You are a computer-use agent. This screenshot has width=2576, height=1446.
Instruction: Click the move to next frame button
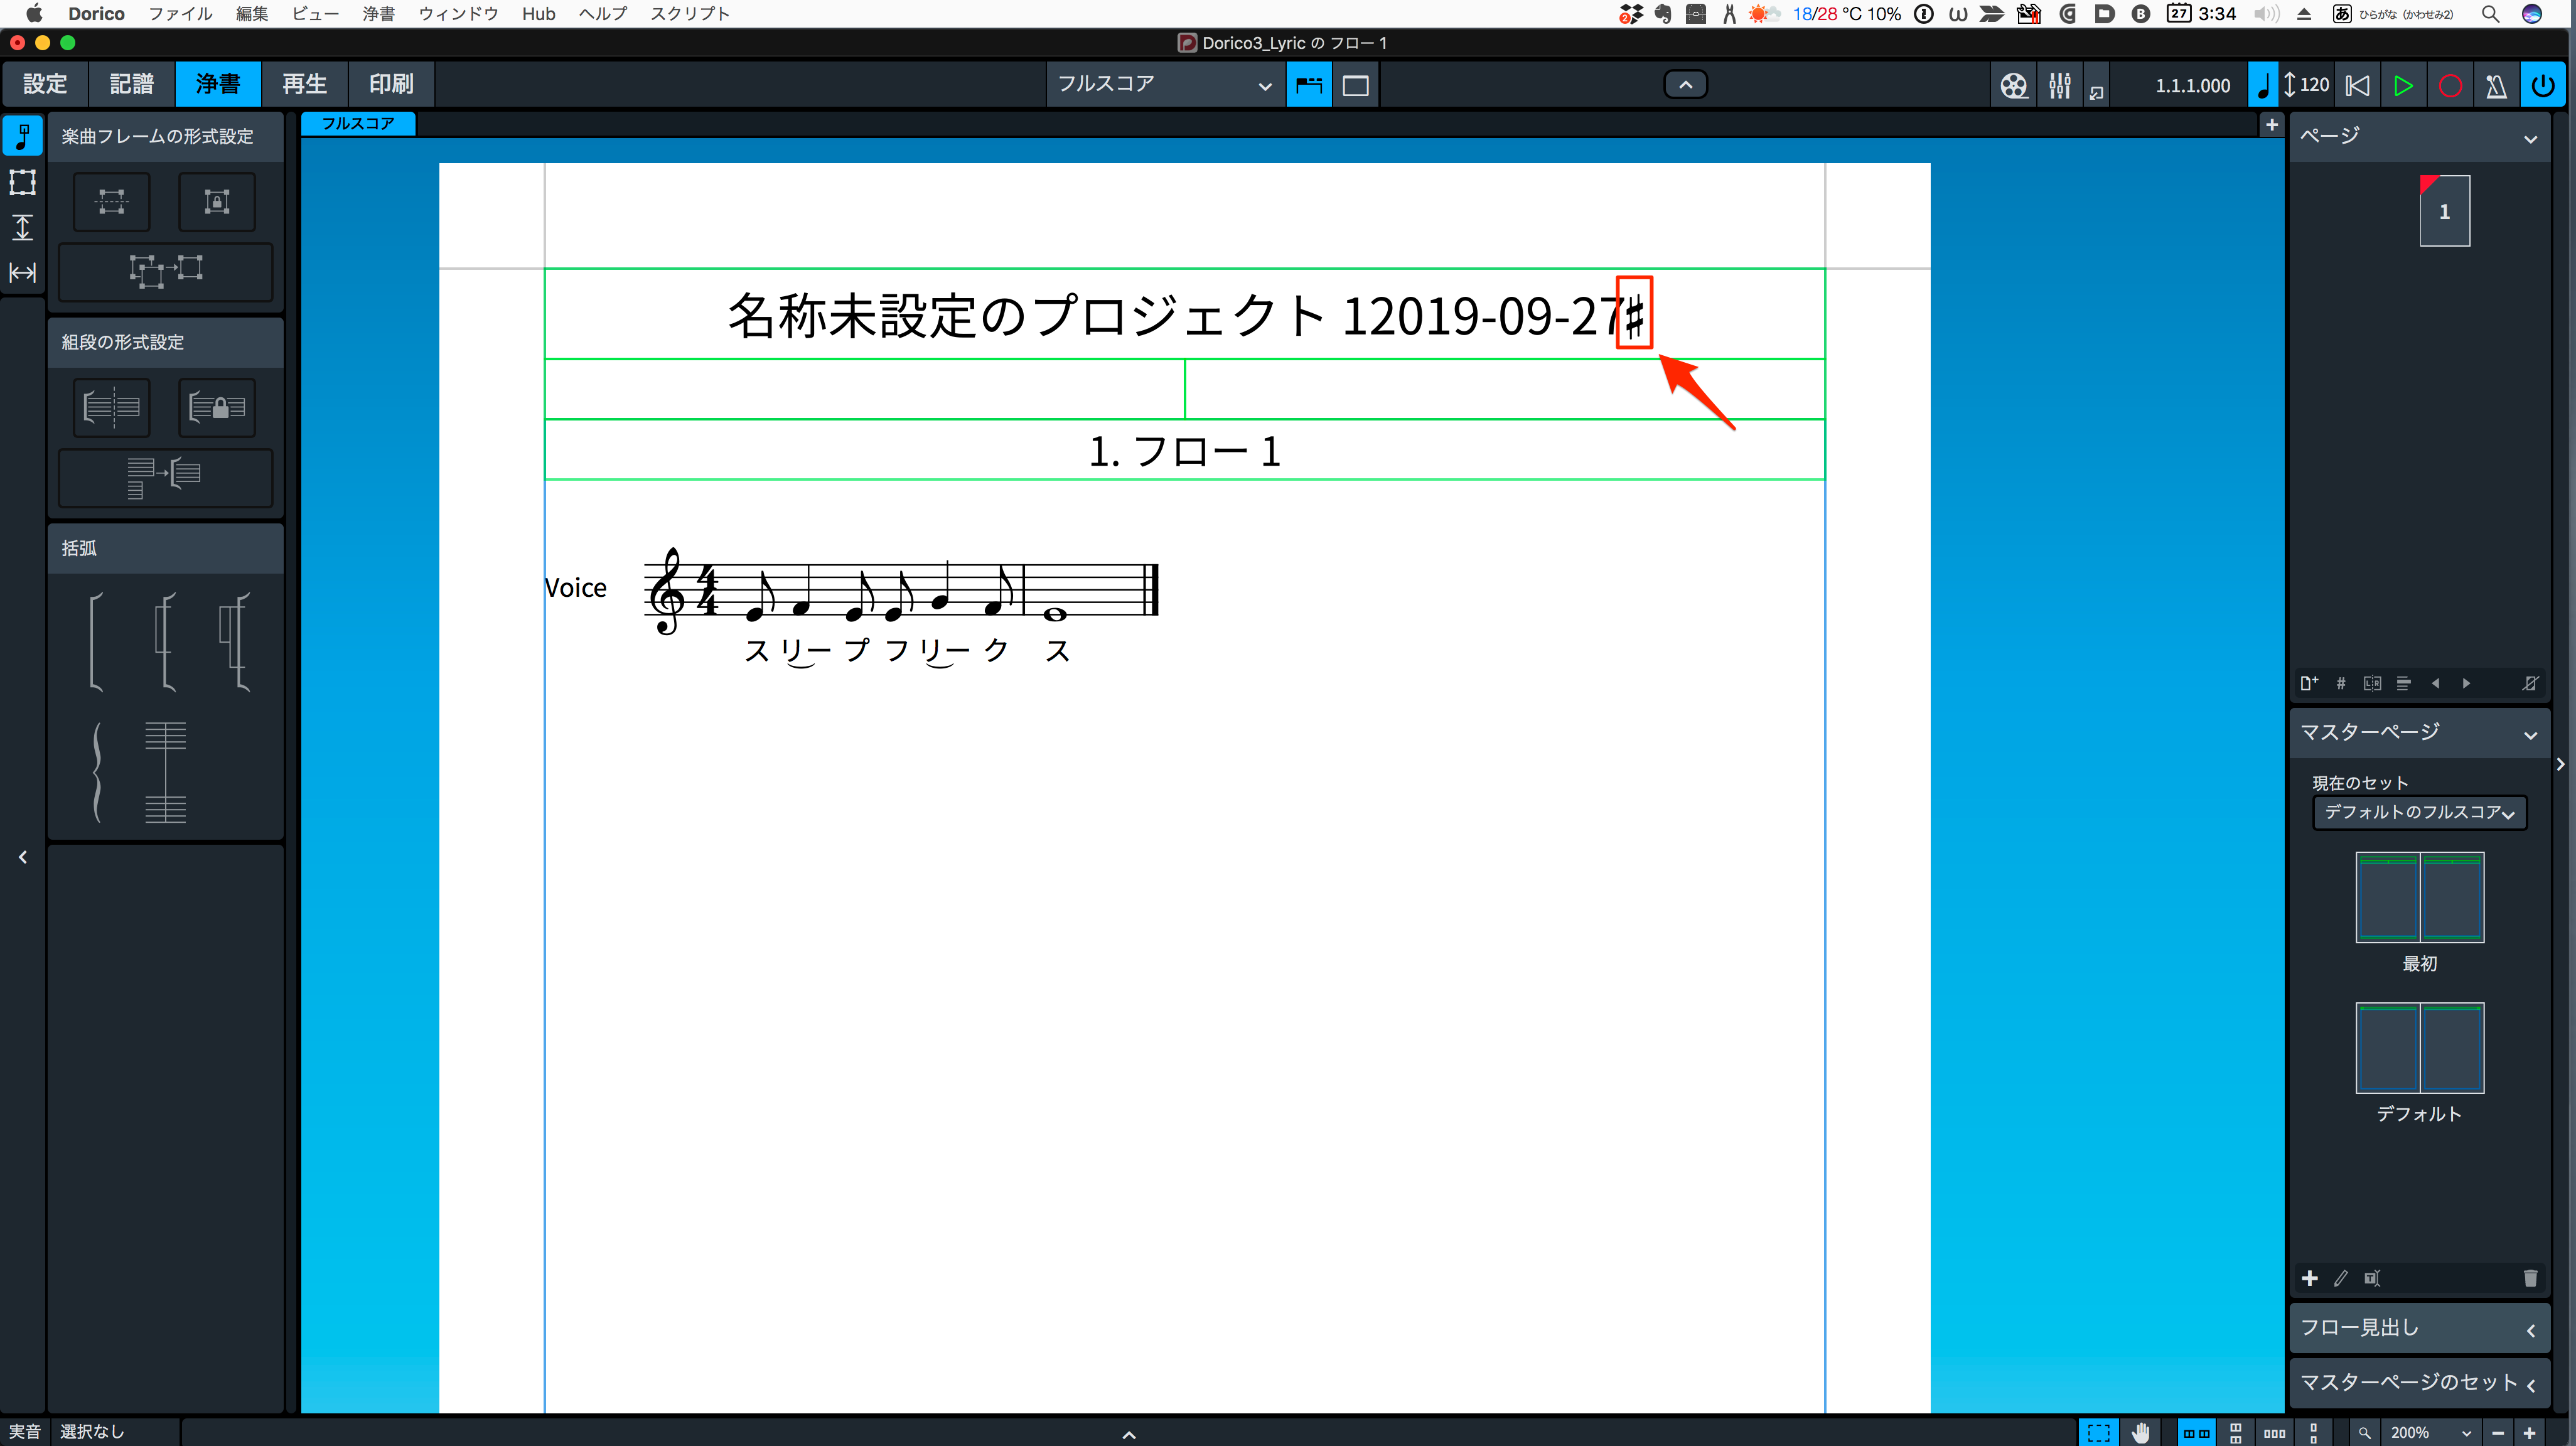coord(165,271)
